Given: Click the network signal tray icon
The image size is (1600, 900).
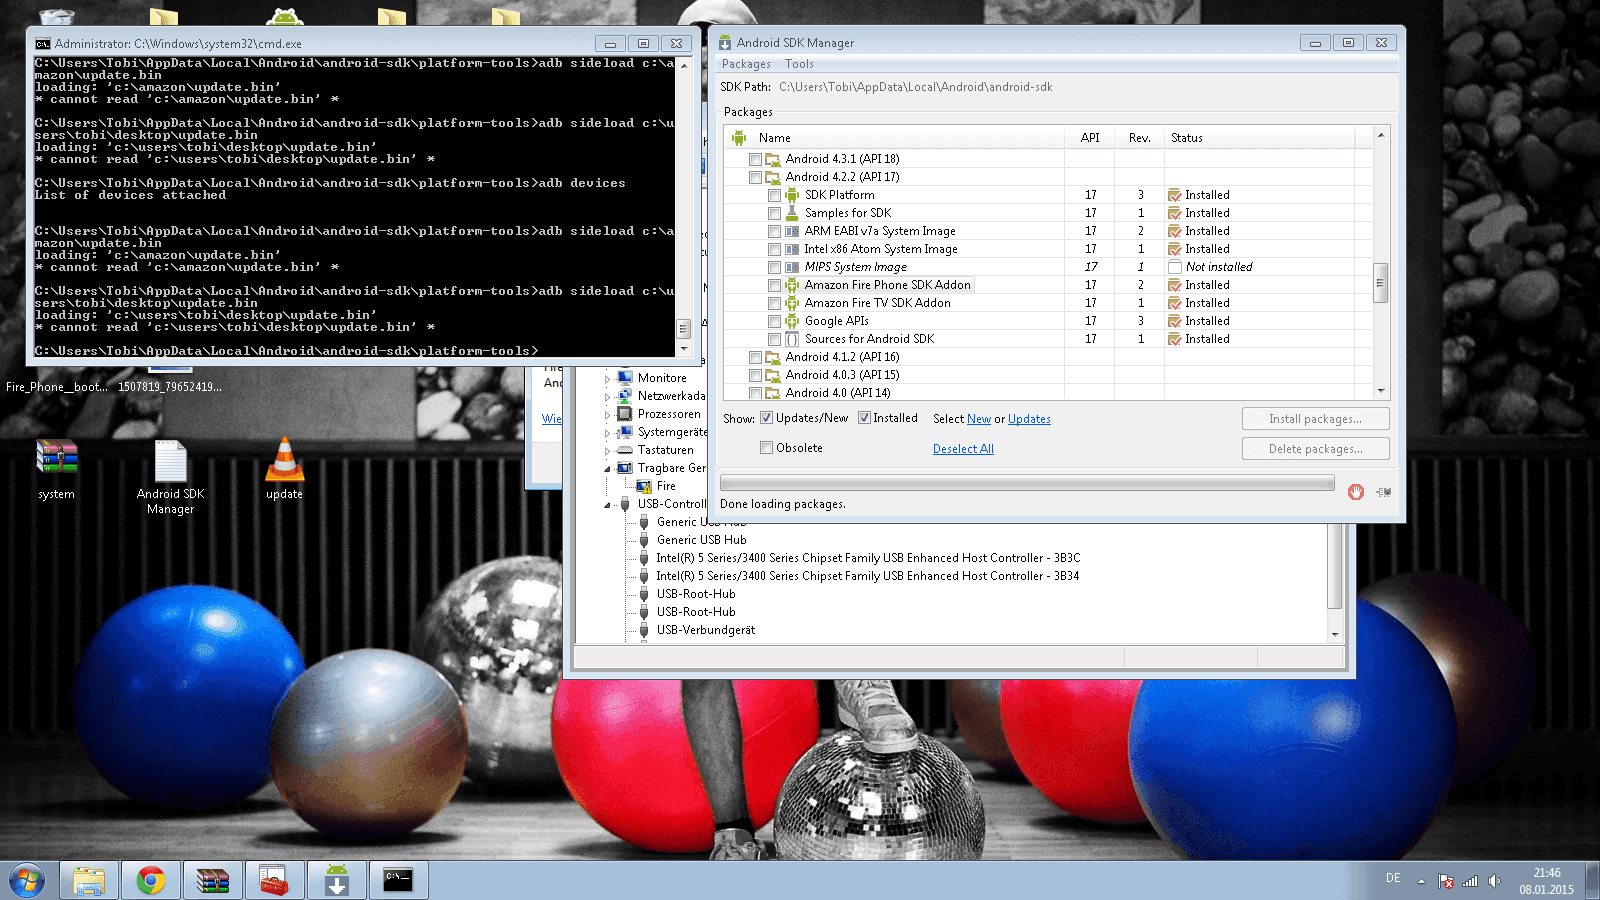Looking at the screenshot, I should (1470, 881).
